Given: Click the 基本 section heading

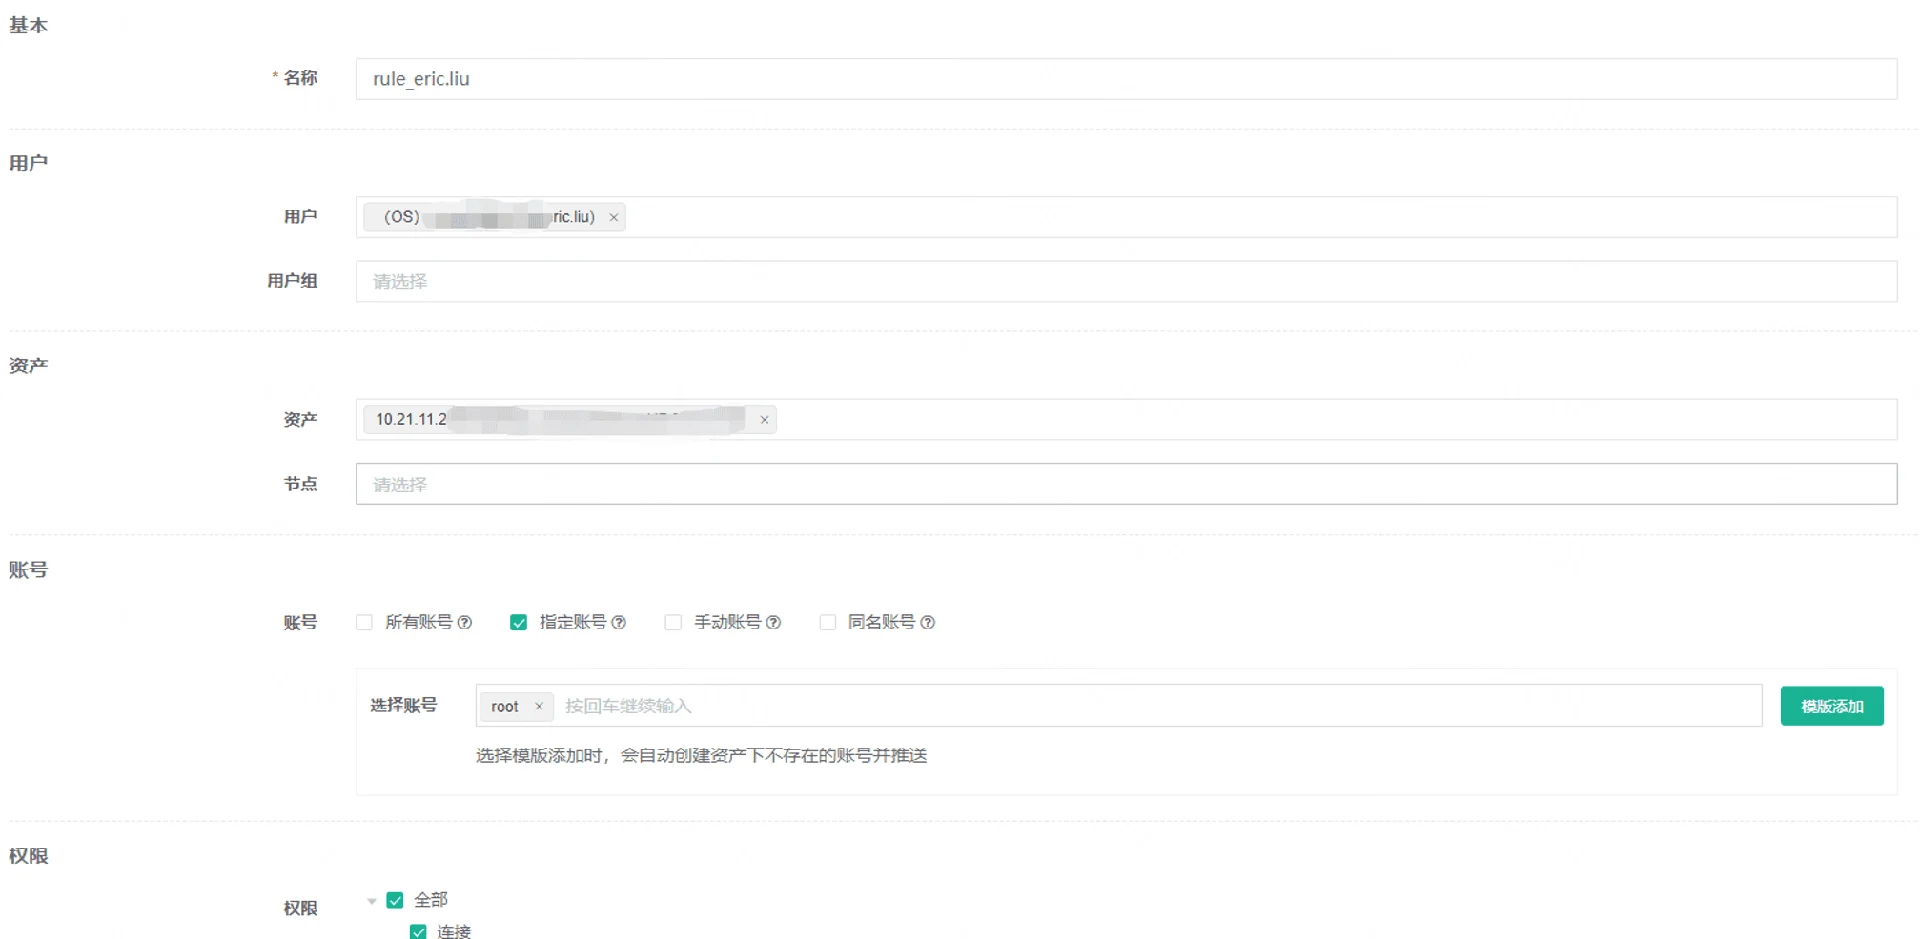Looking at the screenshot, I should pyautogui.click(x=29, y=25).
